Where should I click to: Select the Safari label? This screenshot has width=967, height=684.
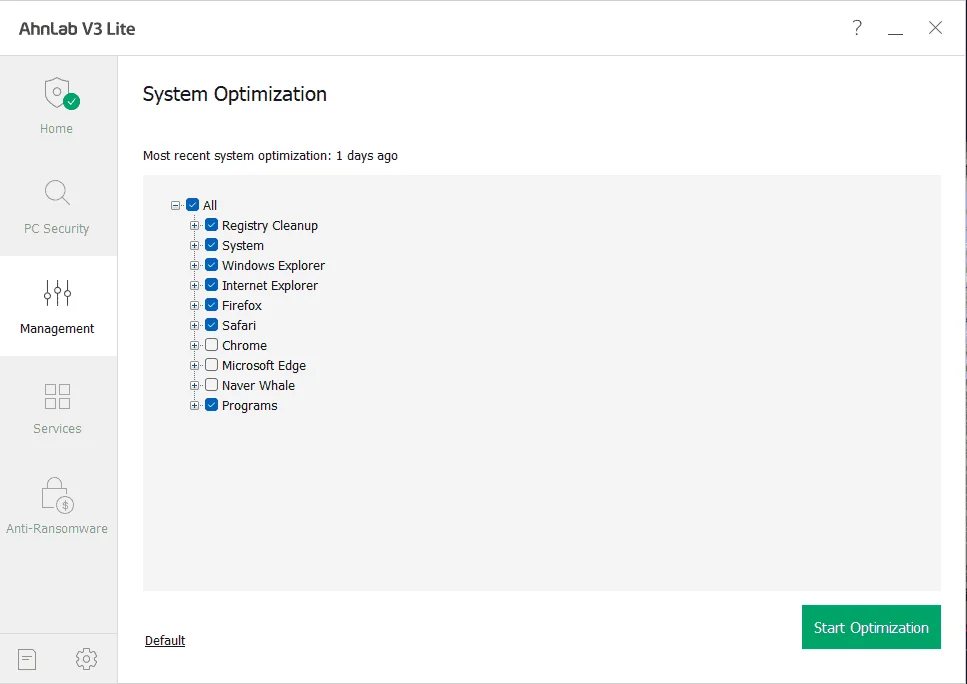(x=239, y=326)
